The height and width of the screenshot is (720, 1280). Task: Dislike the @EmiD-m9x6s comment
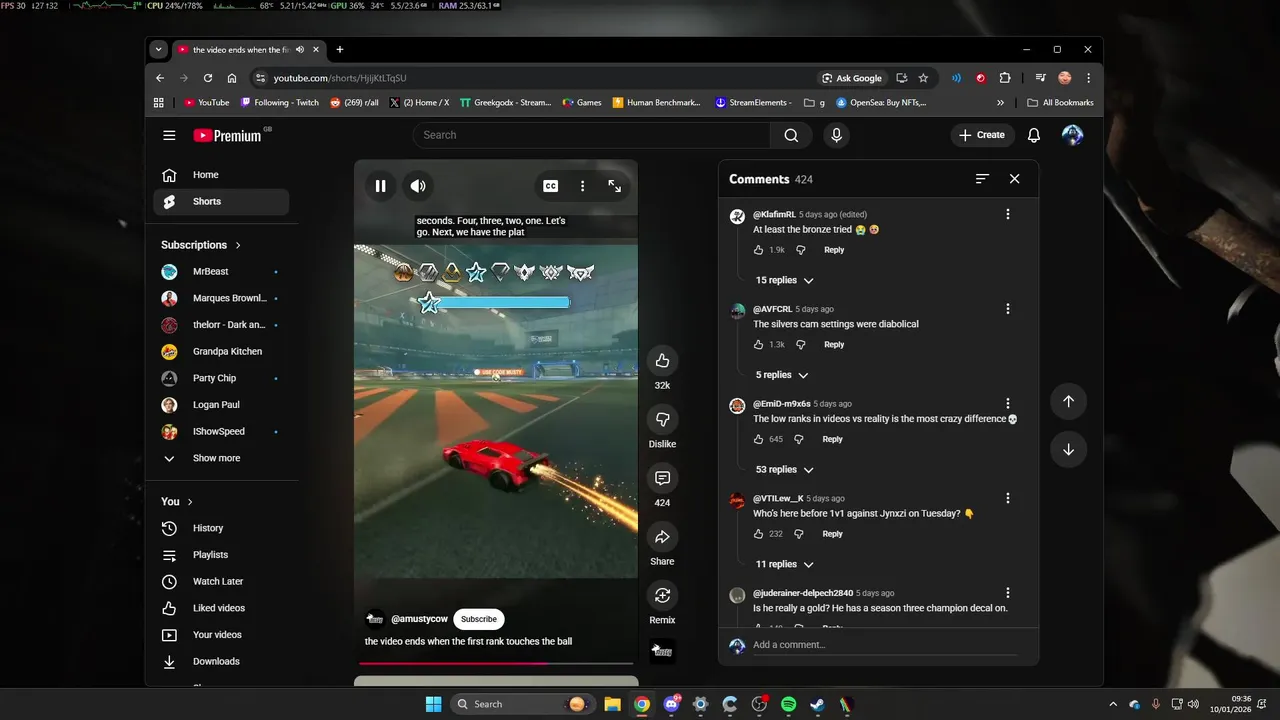click(x=798, y=439)
